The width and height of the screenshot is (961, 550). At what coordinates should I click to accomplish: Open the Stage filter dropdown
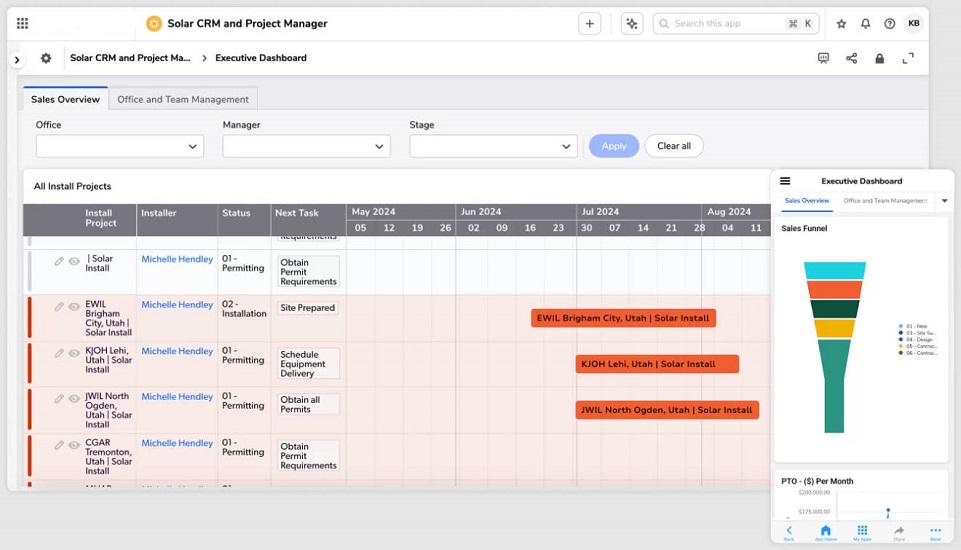(493, 146)
